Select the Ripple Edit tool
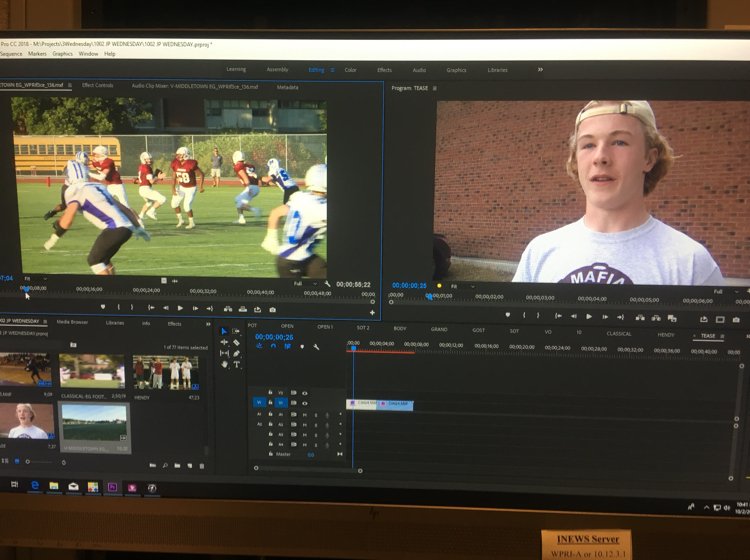The width and height of the screenshot is (750, 560). tap(224, 342)
